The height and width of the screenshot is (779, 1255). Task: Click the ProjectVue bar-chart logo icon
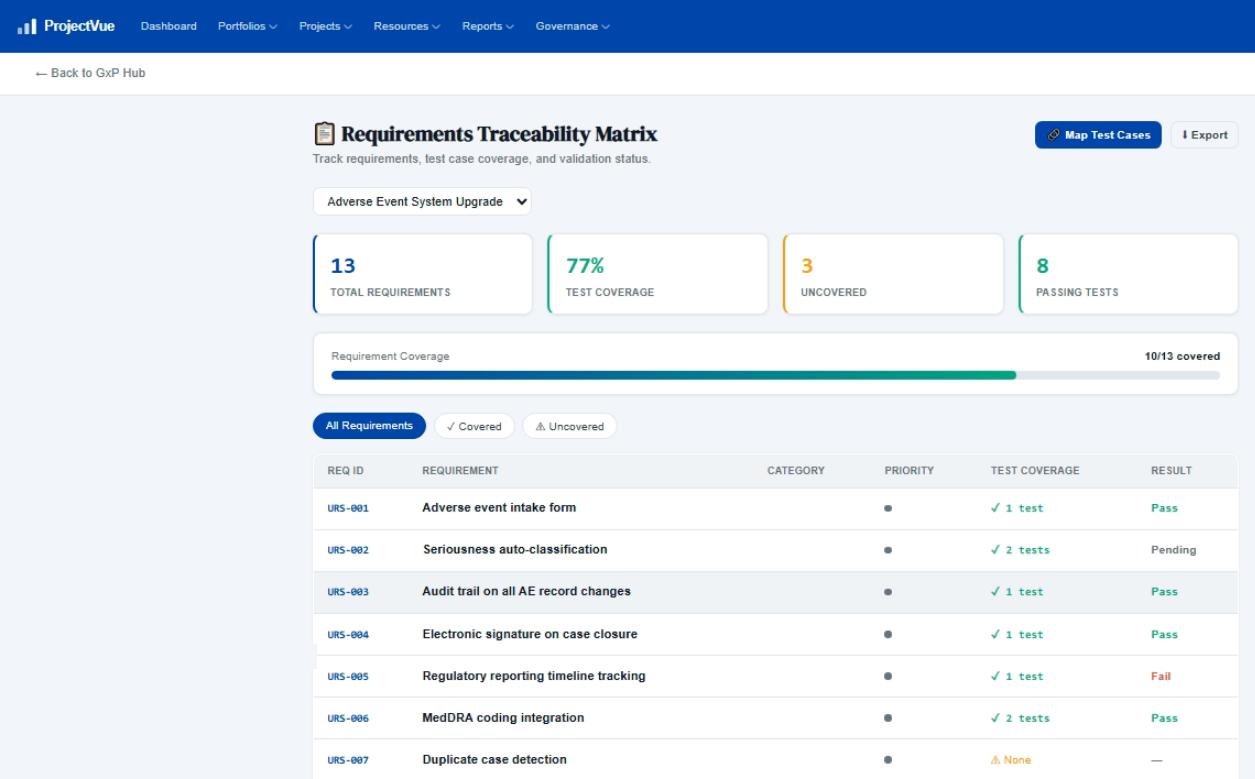pyautogui.click(x=26, y=26)
